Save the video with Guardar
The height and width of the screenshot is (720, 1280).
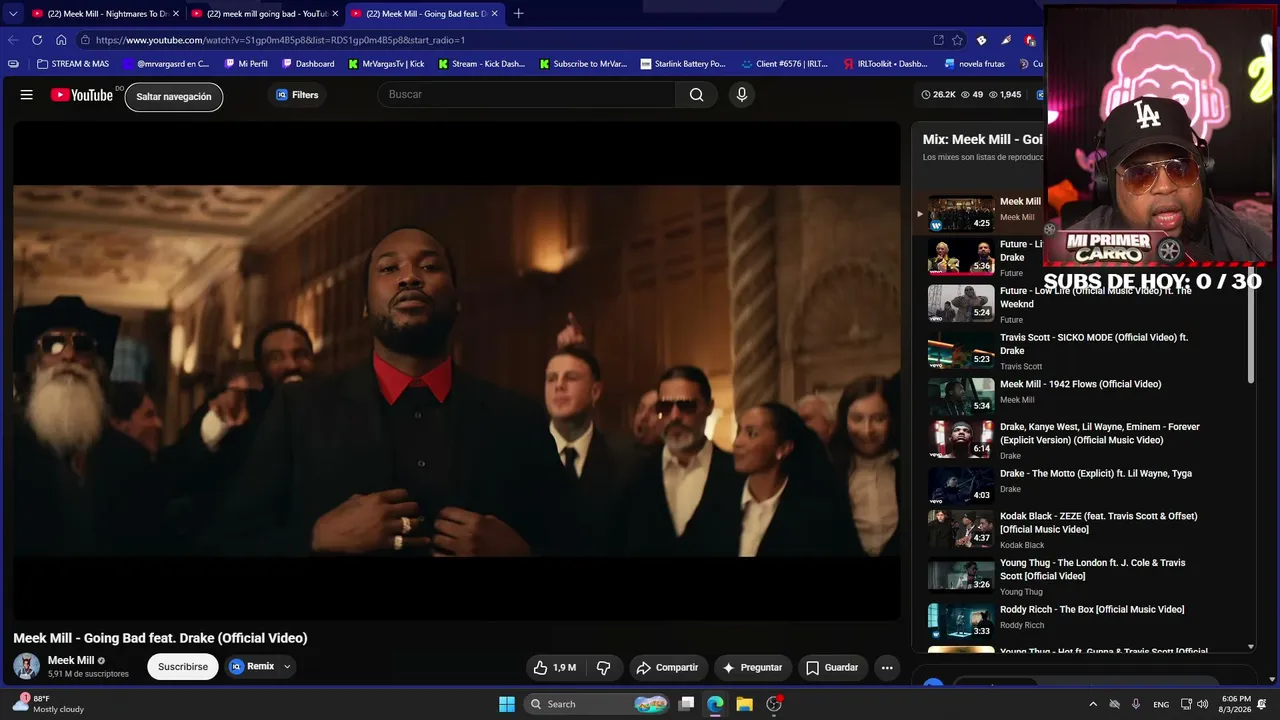coord(832,667)
